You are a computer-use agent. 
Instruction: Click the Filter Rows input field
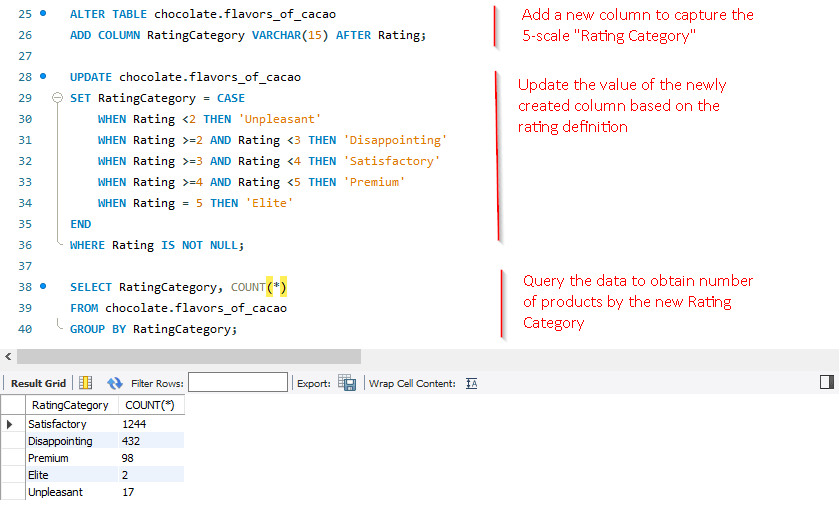click(x=237, y=383)
